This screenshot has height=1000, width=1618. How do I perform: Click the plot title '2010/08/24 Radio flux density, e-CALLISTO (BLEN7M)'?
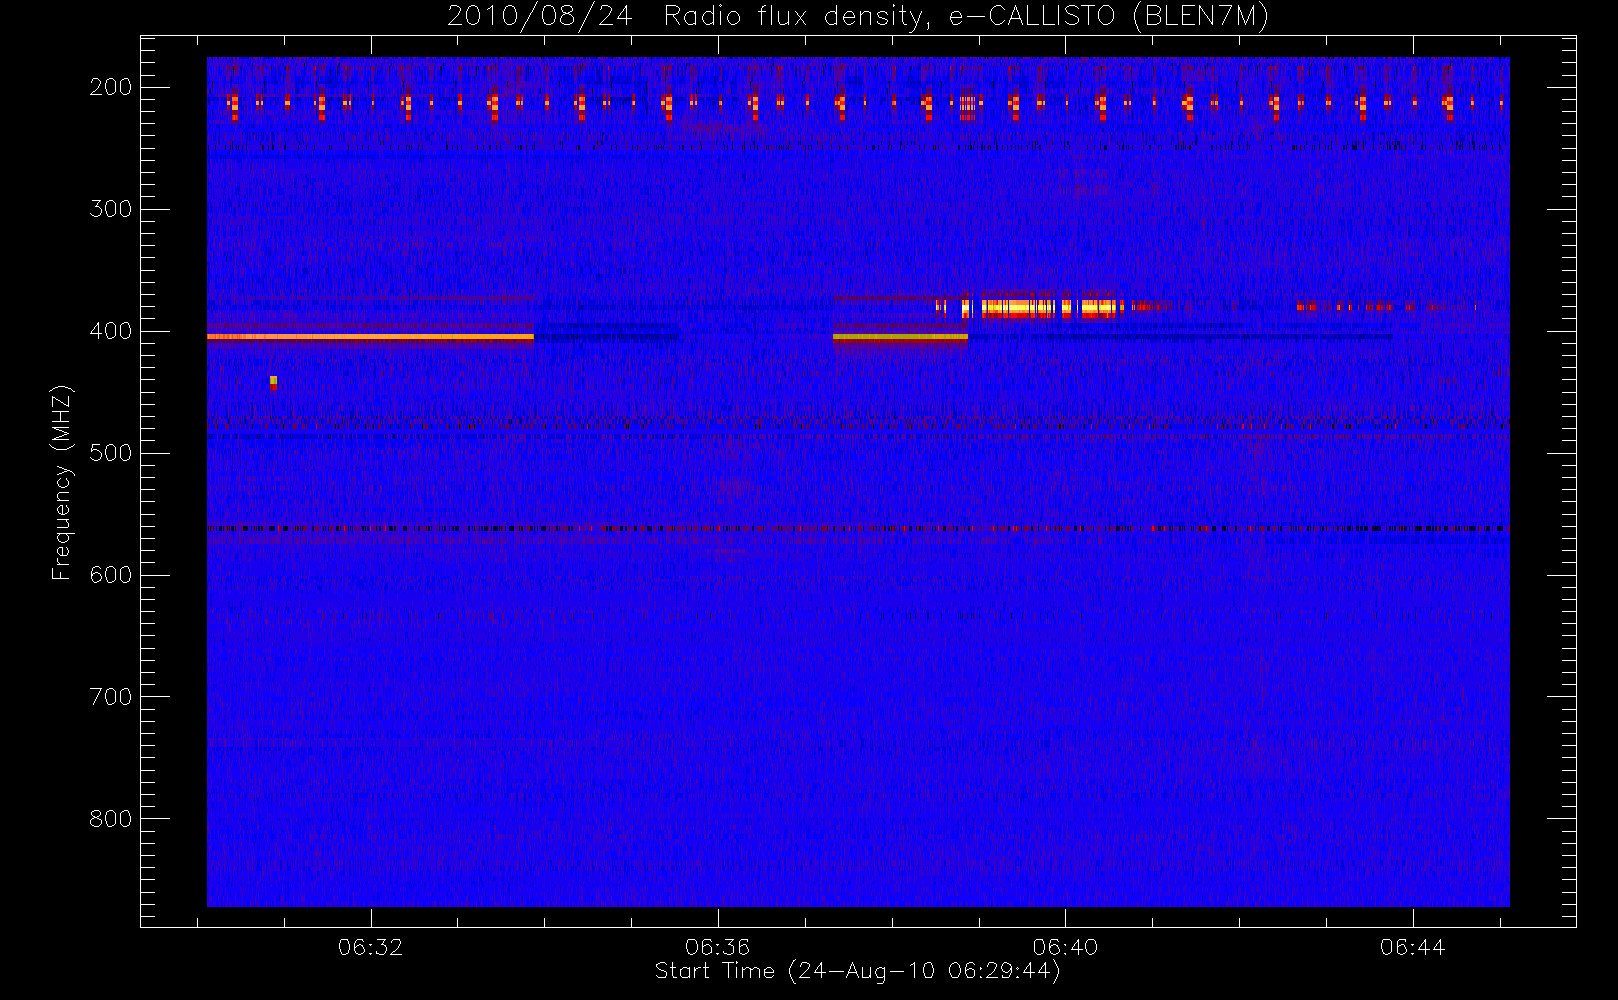tap(858, 17)
